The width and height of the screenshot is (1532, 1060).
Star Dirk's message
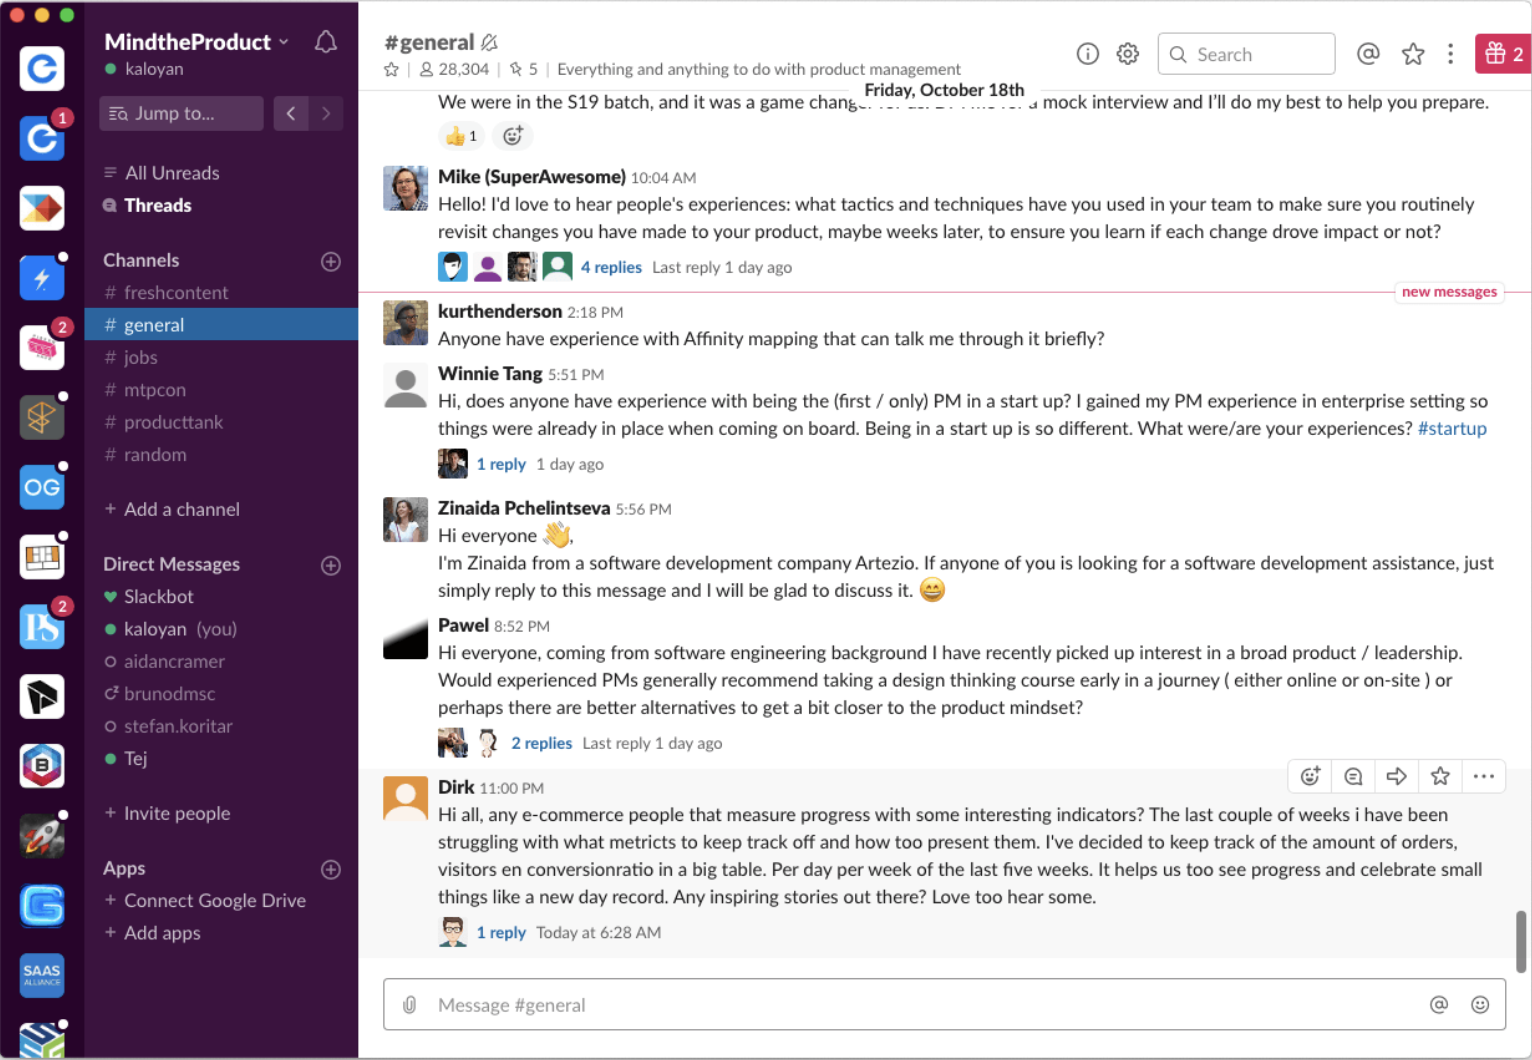(1440, 776)
